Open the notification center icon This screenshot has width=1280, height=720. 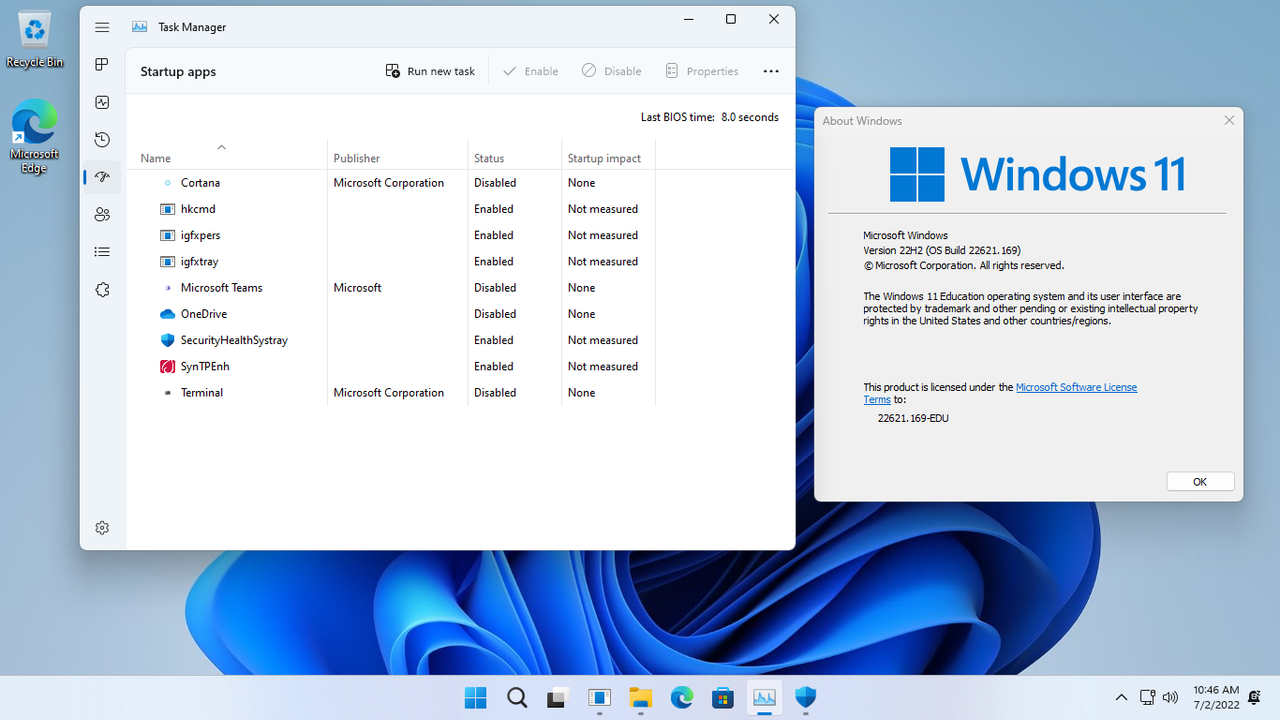pyautogui.click(x=1254, y=697)
